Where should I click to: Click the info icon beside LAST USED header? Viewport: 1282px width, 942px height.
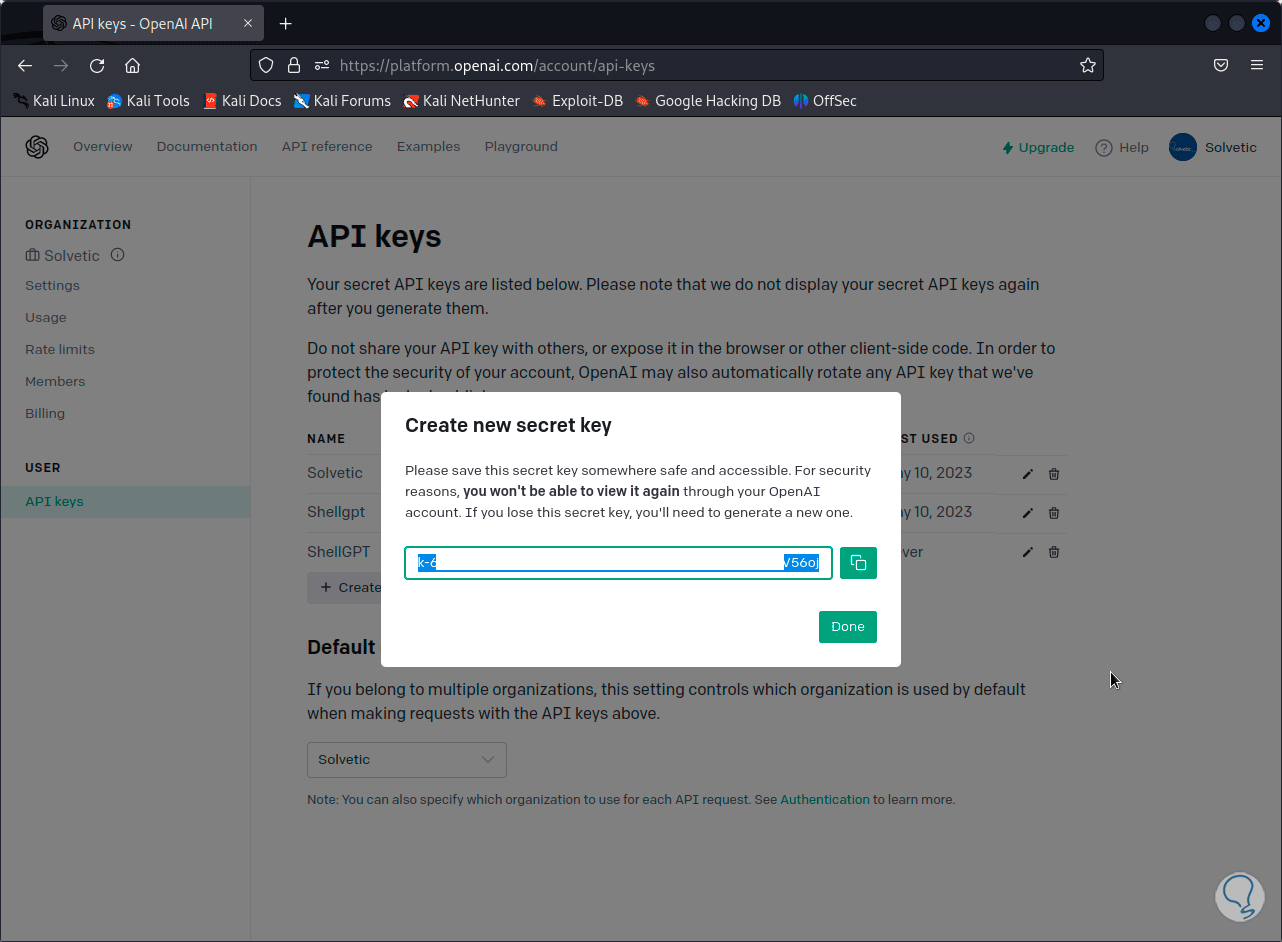pyautogui.click(x=969, y=438)
